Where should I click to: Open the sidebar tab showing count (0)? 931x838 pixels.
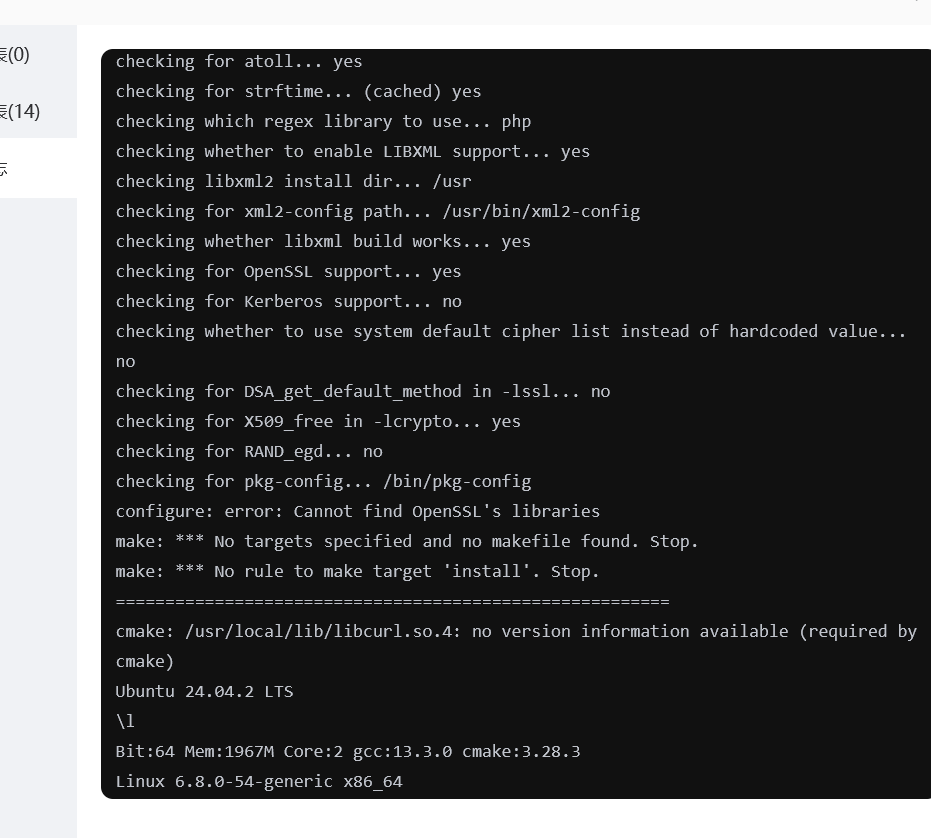click(20, 55)
